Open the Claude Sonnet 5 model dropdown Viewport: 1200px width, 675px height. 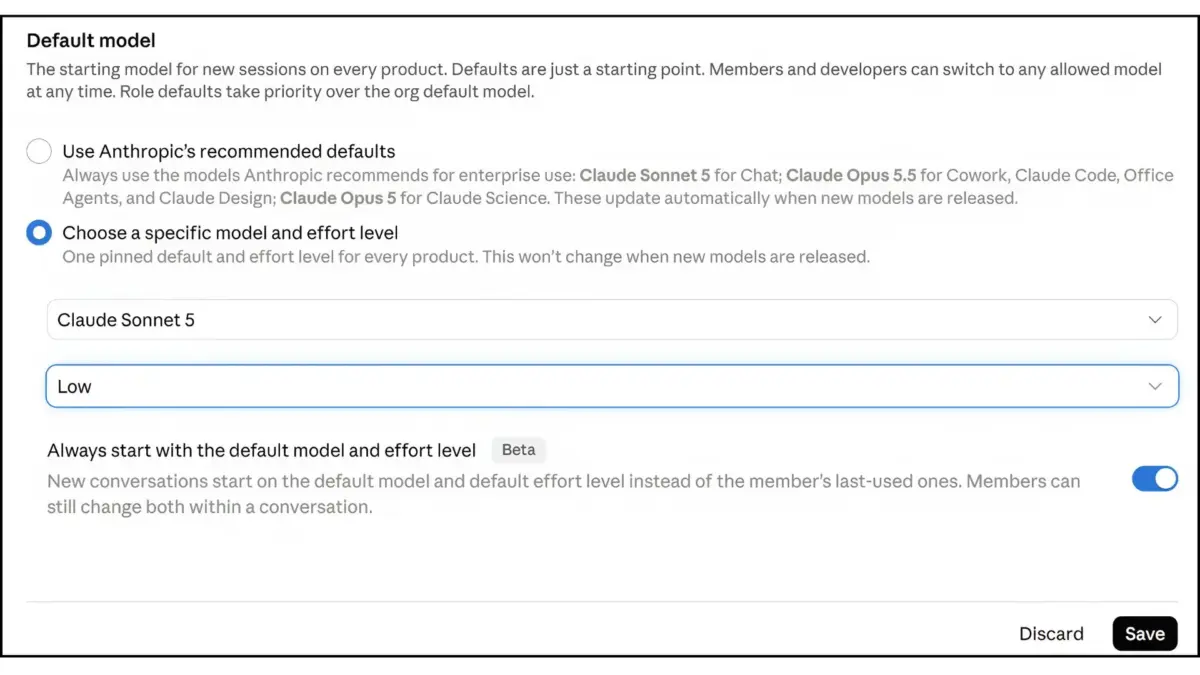tap(612, 320)
